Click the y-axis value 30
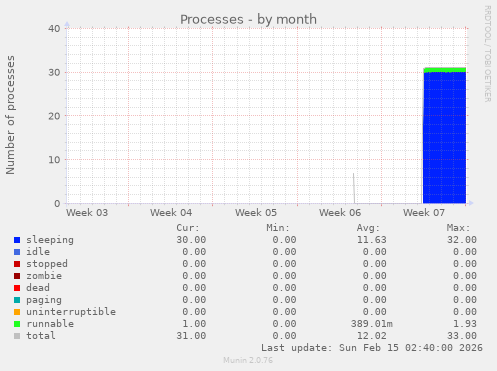The height and width of the screenshot is (371, 497). (54, 72)
